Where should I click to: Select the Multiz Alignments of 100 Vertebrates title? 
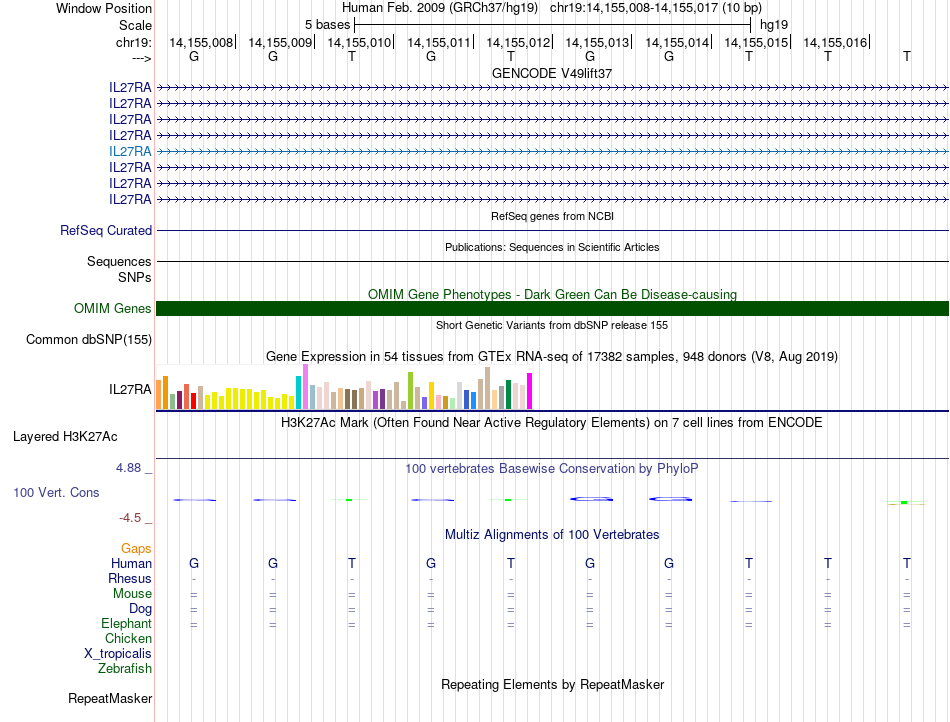(552, 534)
